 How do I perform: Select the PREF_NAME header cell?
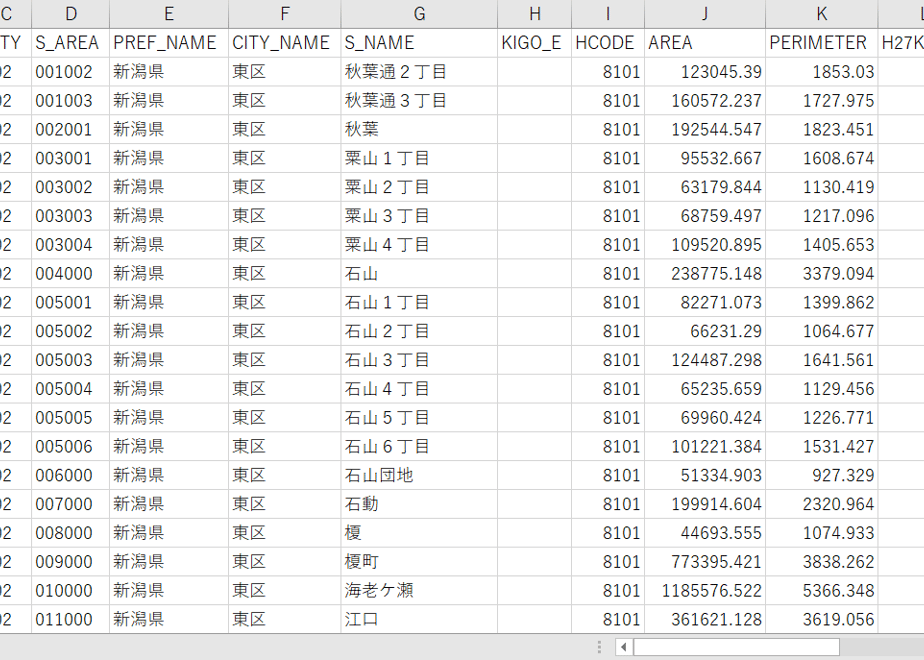[x=169, y=43]
